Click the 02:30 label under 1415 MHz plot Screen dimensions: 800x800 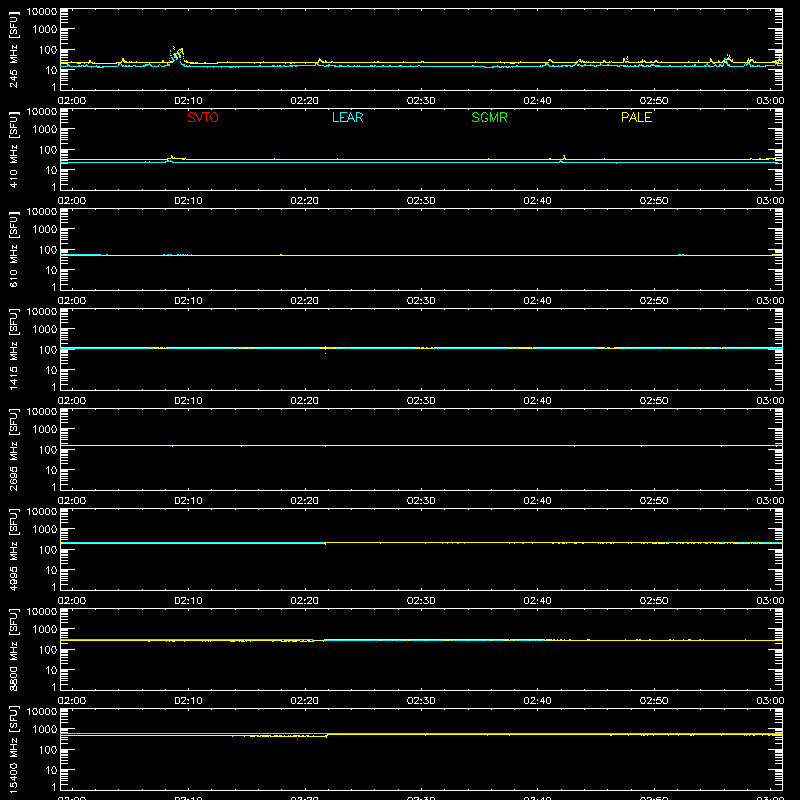pyautogui.click(x=421, y=401)
